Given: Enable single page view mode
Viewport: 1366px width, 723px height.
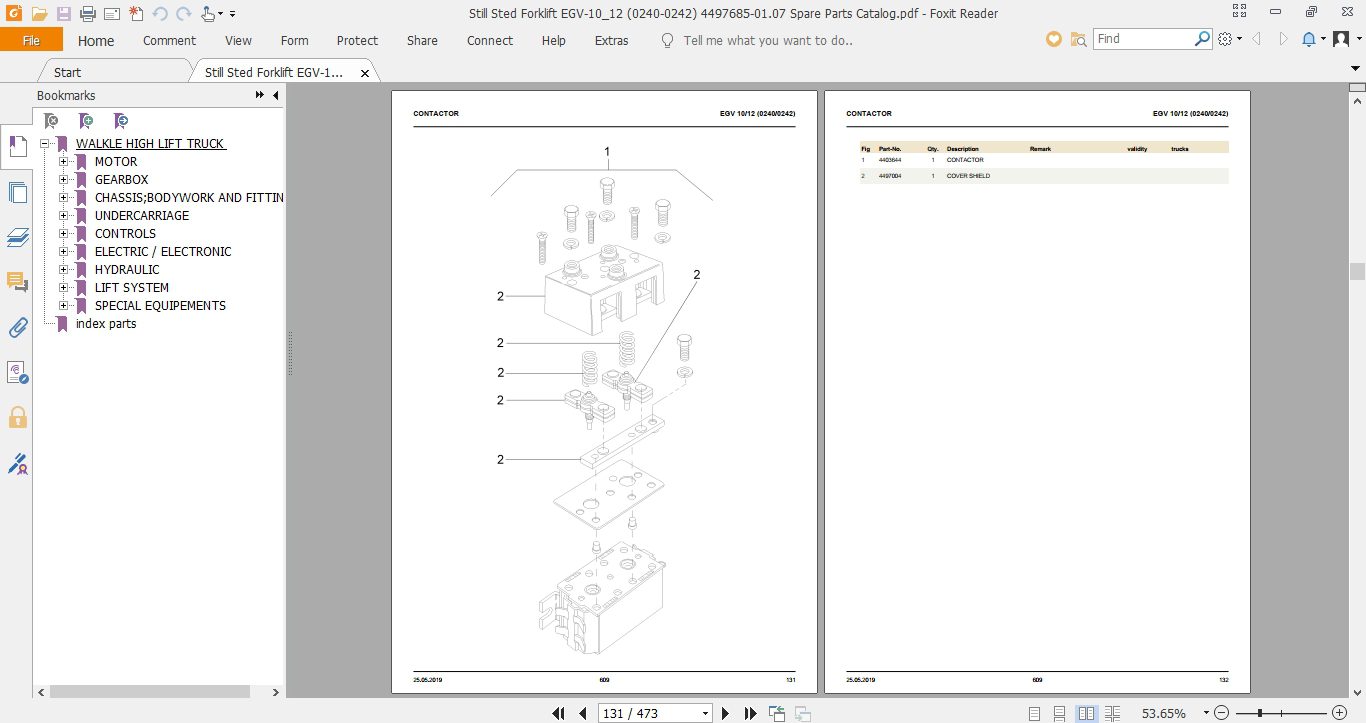Looking at the screenshot, I should [1034, 713].
